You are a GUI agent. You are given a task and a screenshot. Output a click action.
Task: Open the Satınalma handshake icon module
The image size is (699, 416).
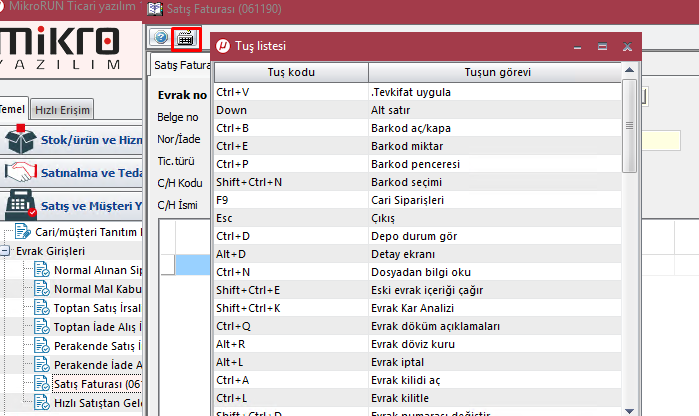20,171
